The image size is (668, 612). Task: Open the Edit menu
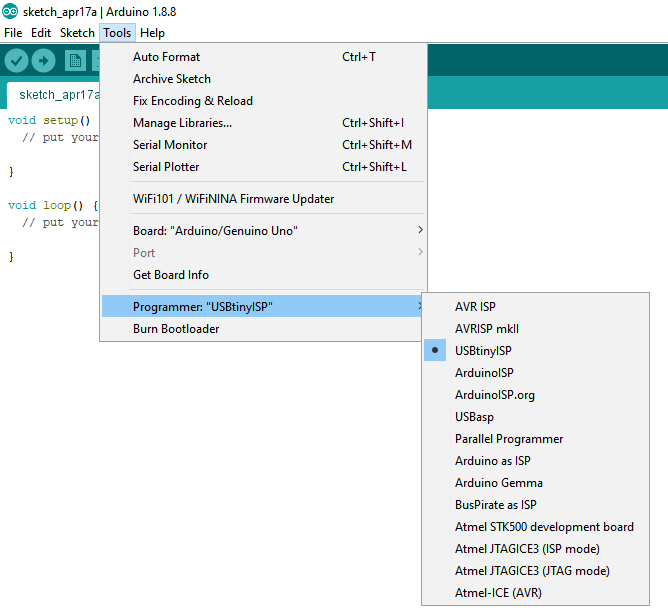[x=41, y=33]
